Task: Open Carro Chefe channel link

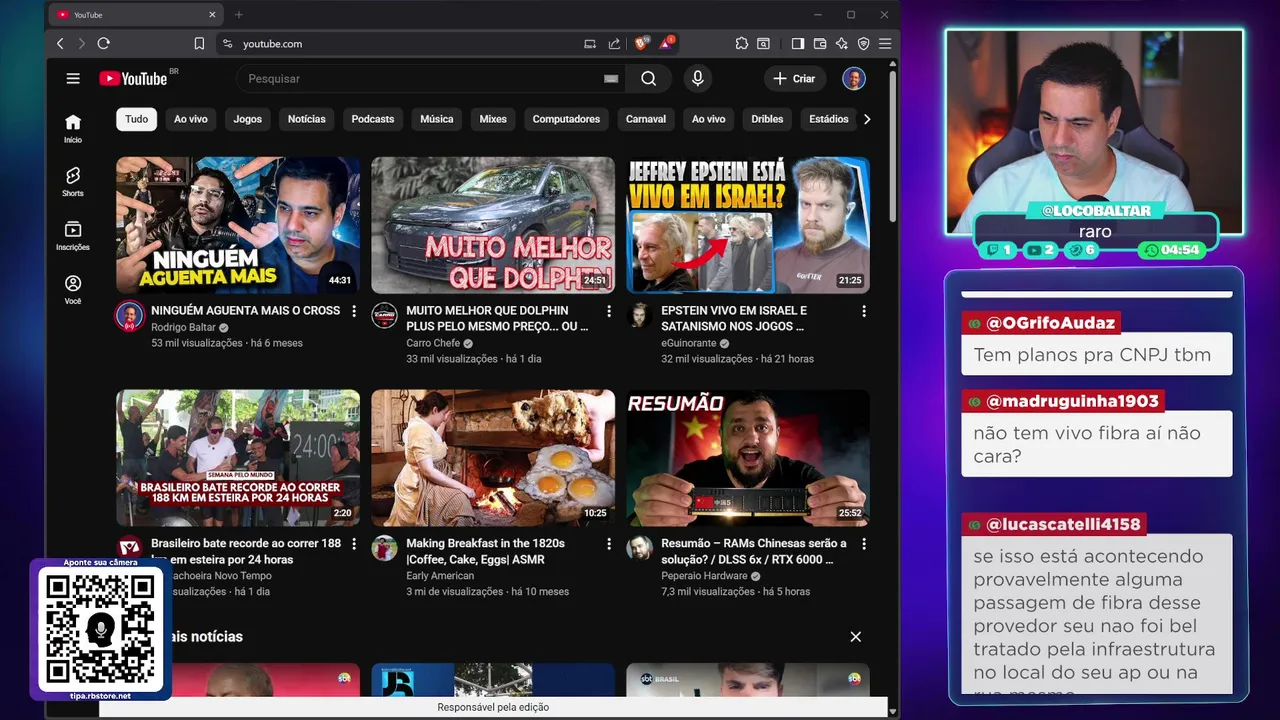Action: click(433, 343)
